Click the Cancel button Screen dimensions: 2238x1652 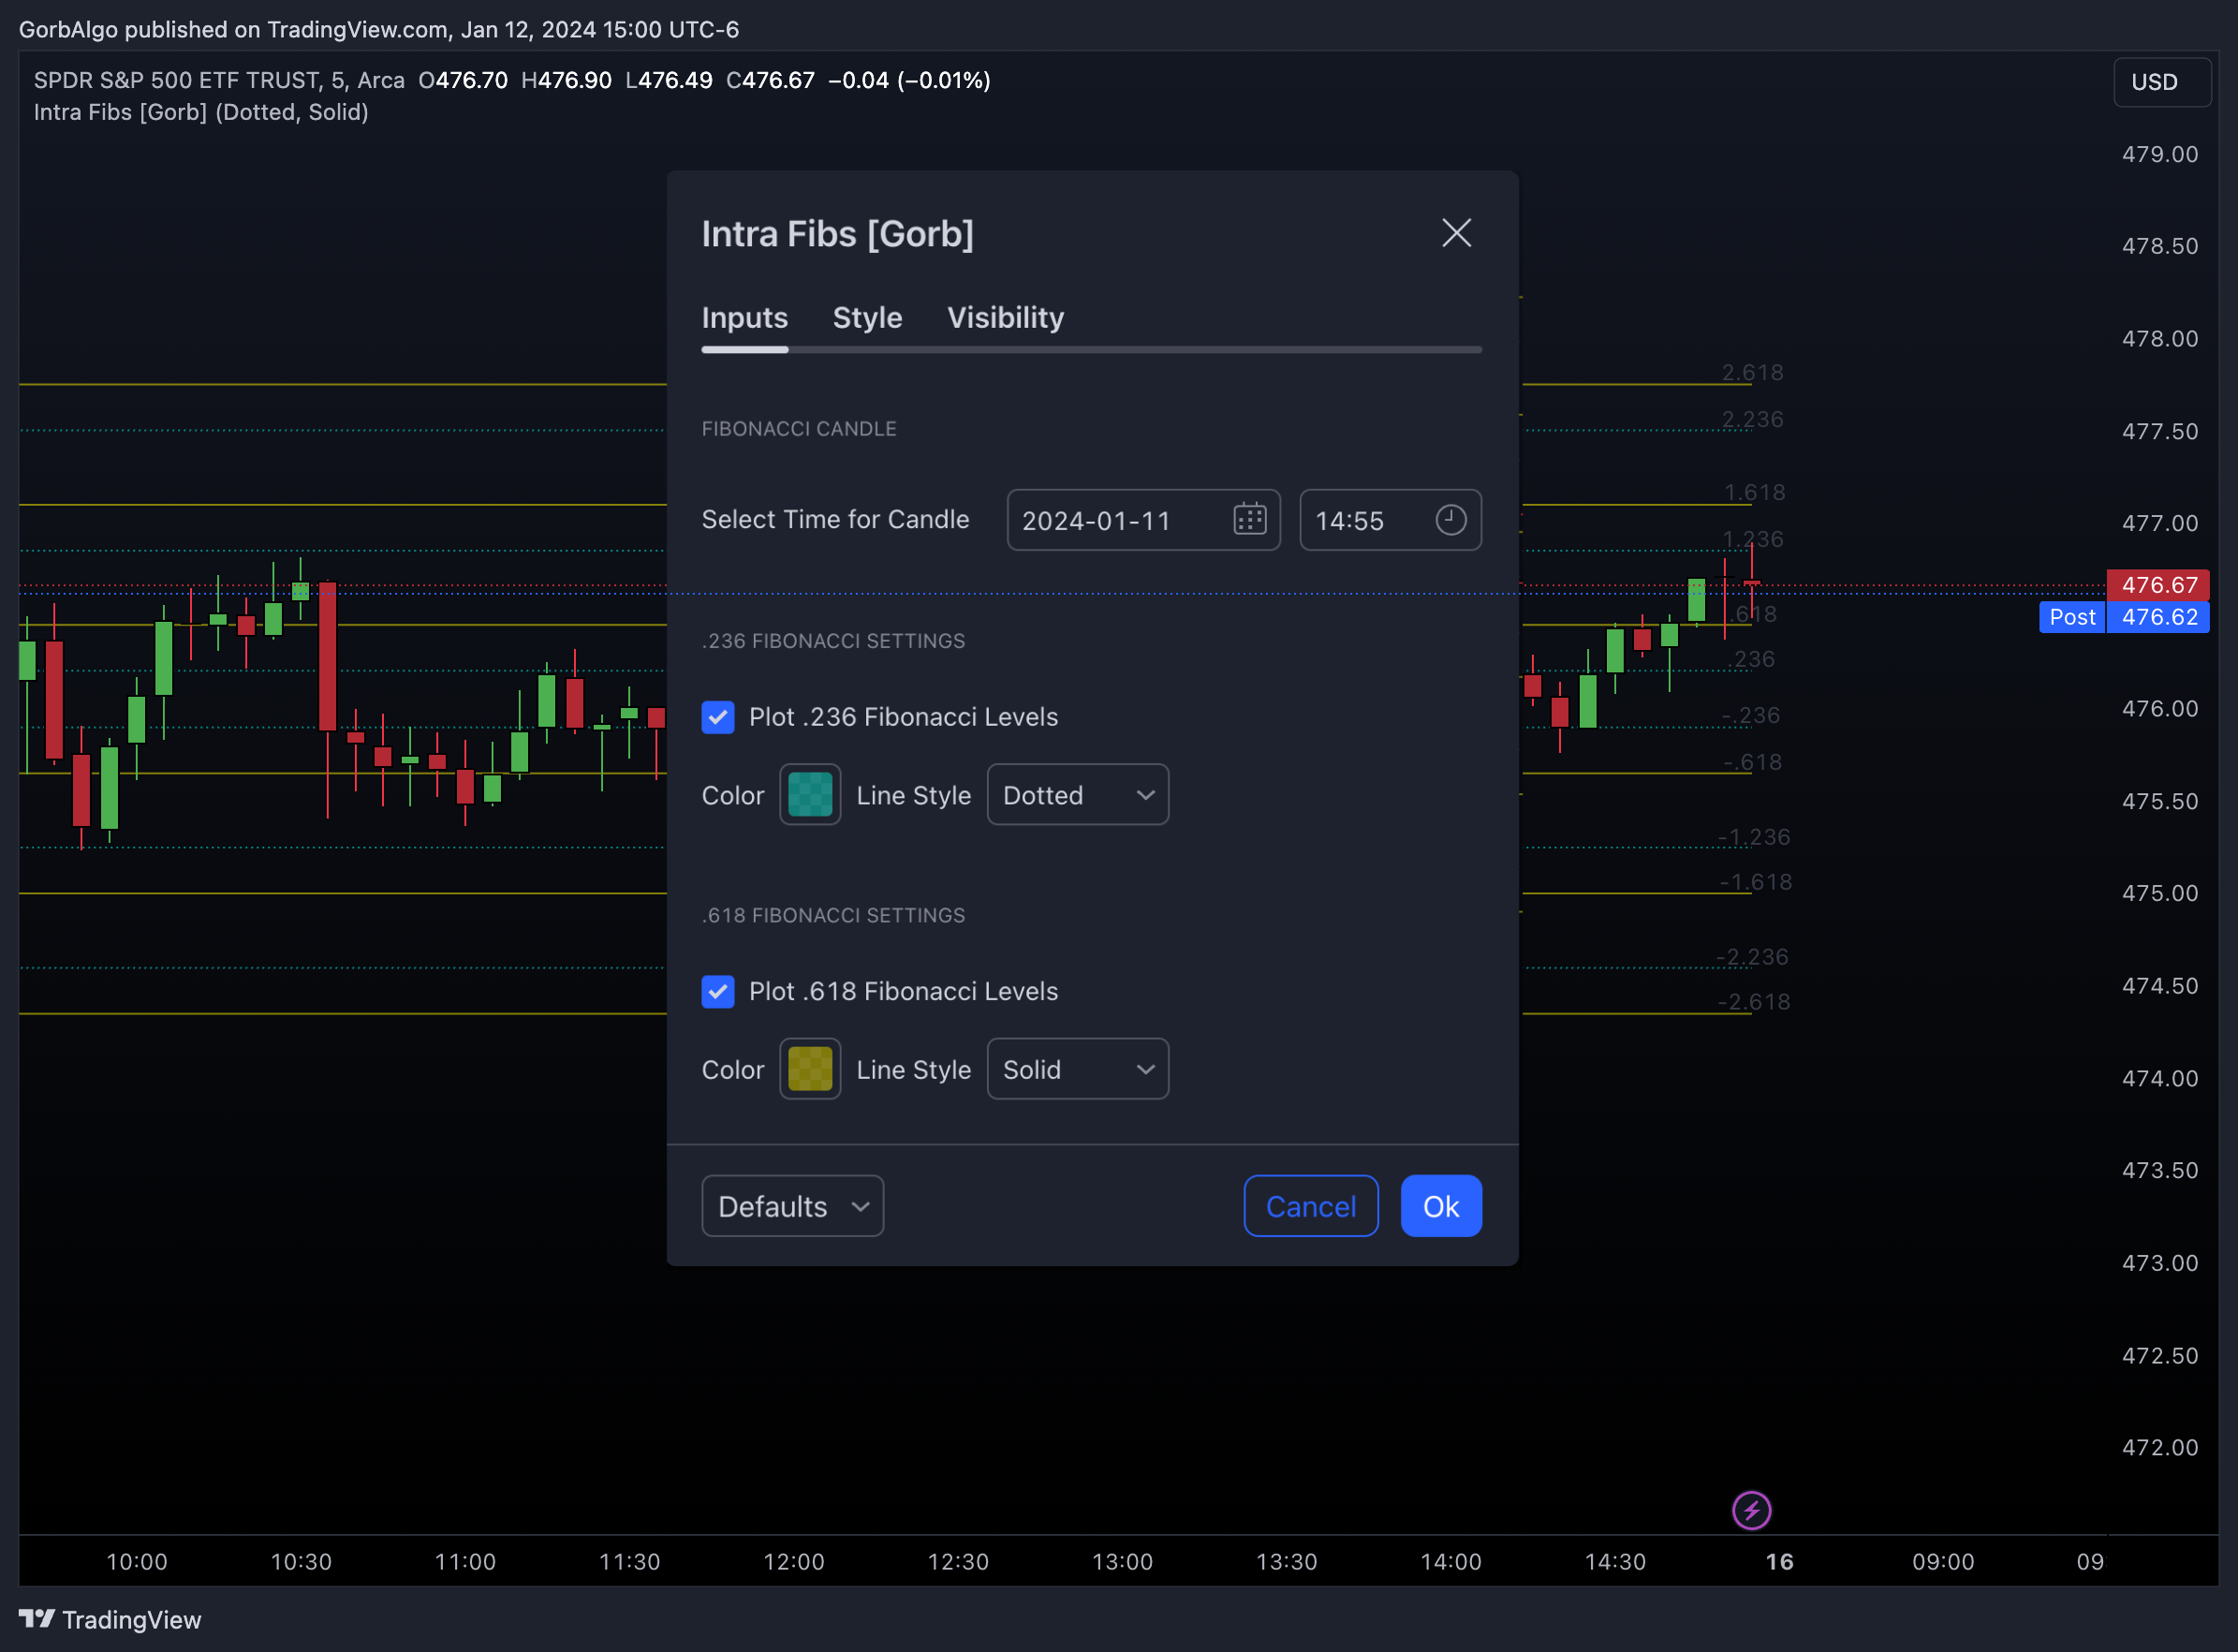pos(1310,1206)
